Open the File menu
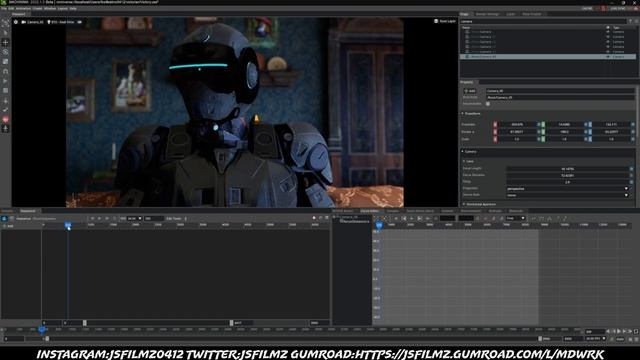 [x=4, y=8]
